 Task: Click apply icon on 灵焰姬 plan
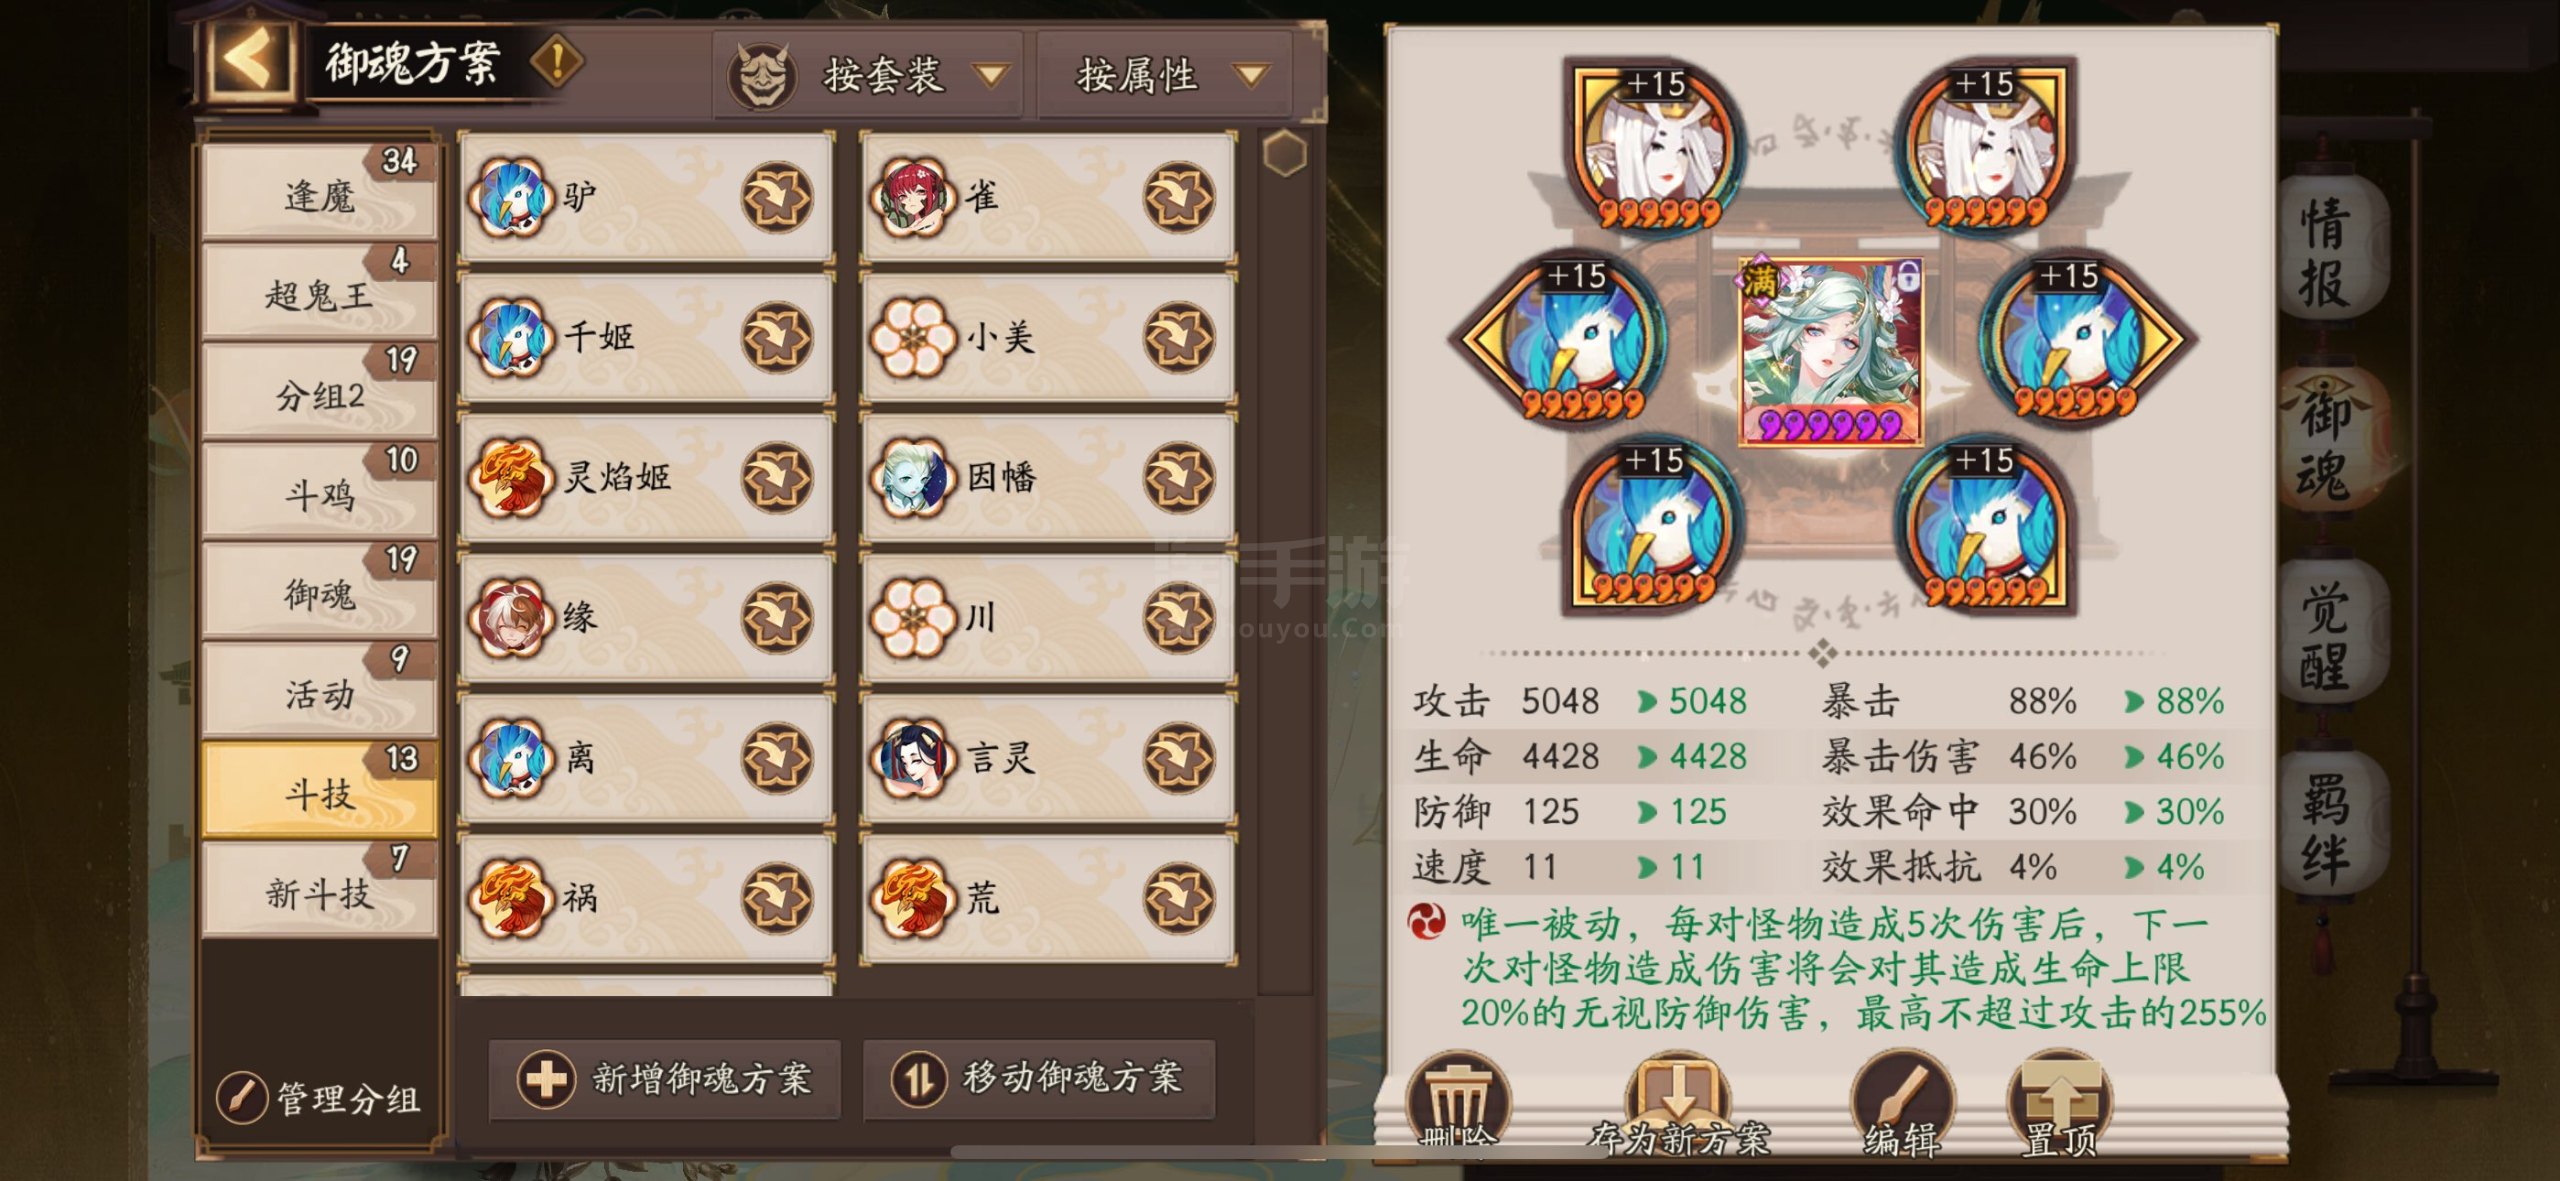click(x=777, y=478)
